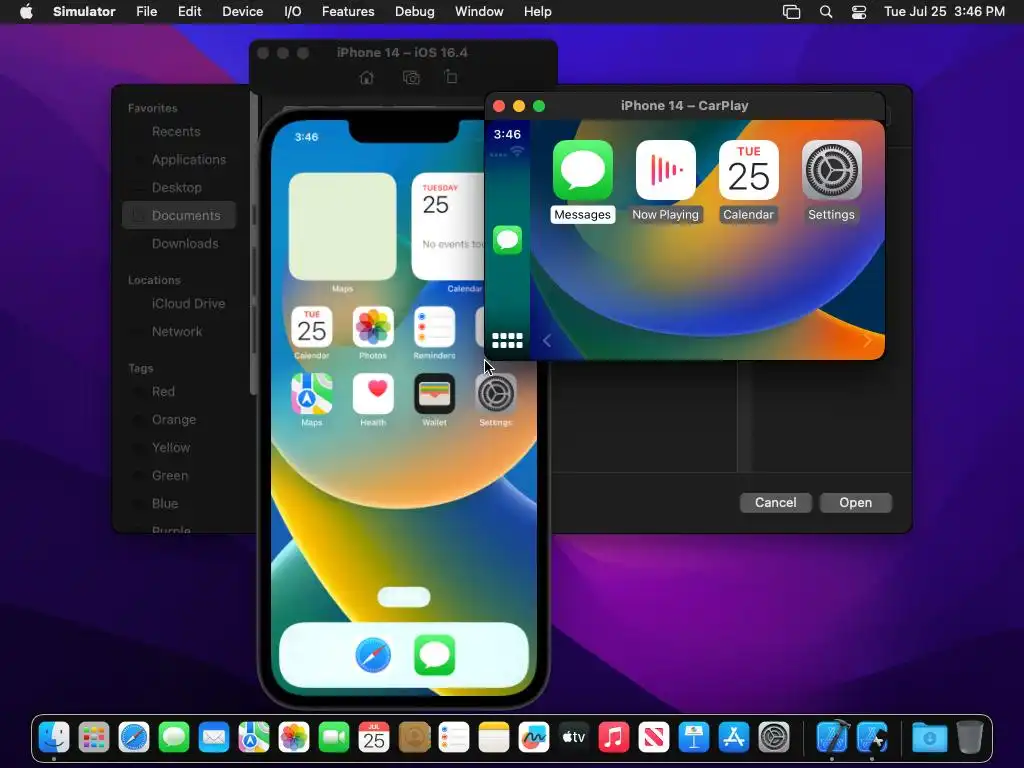This screenshot has height=768, width=1024.
Task: Select Downloads in dialog sidebar
Action: (x=178, y=244)
